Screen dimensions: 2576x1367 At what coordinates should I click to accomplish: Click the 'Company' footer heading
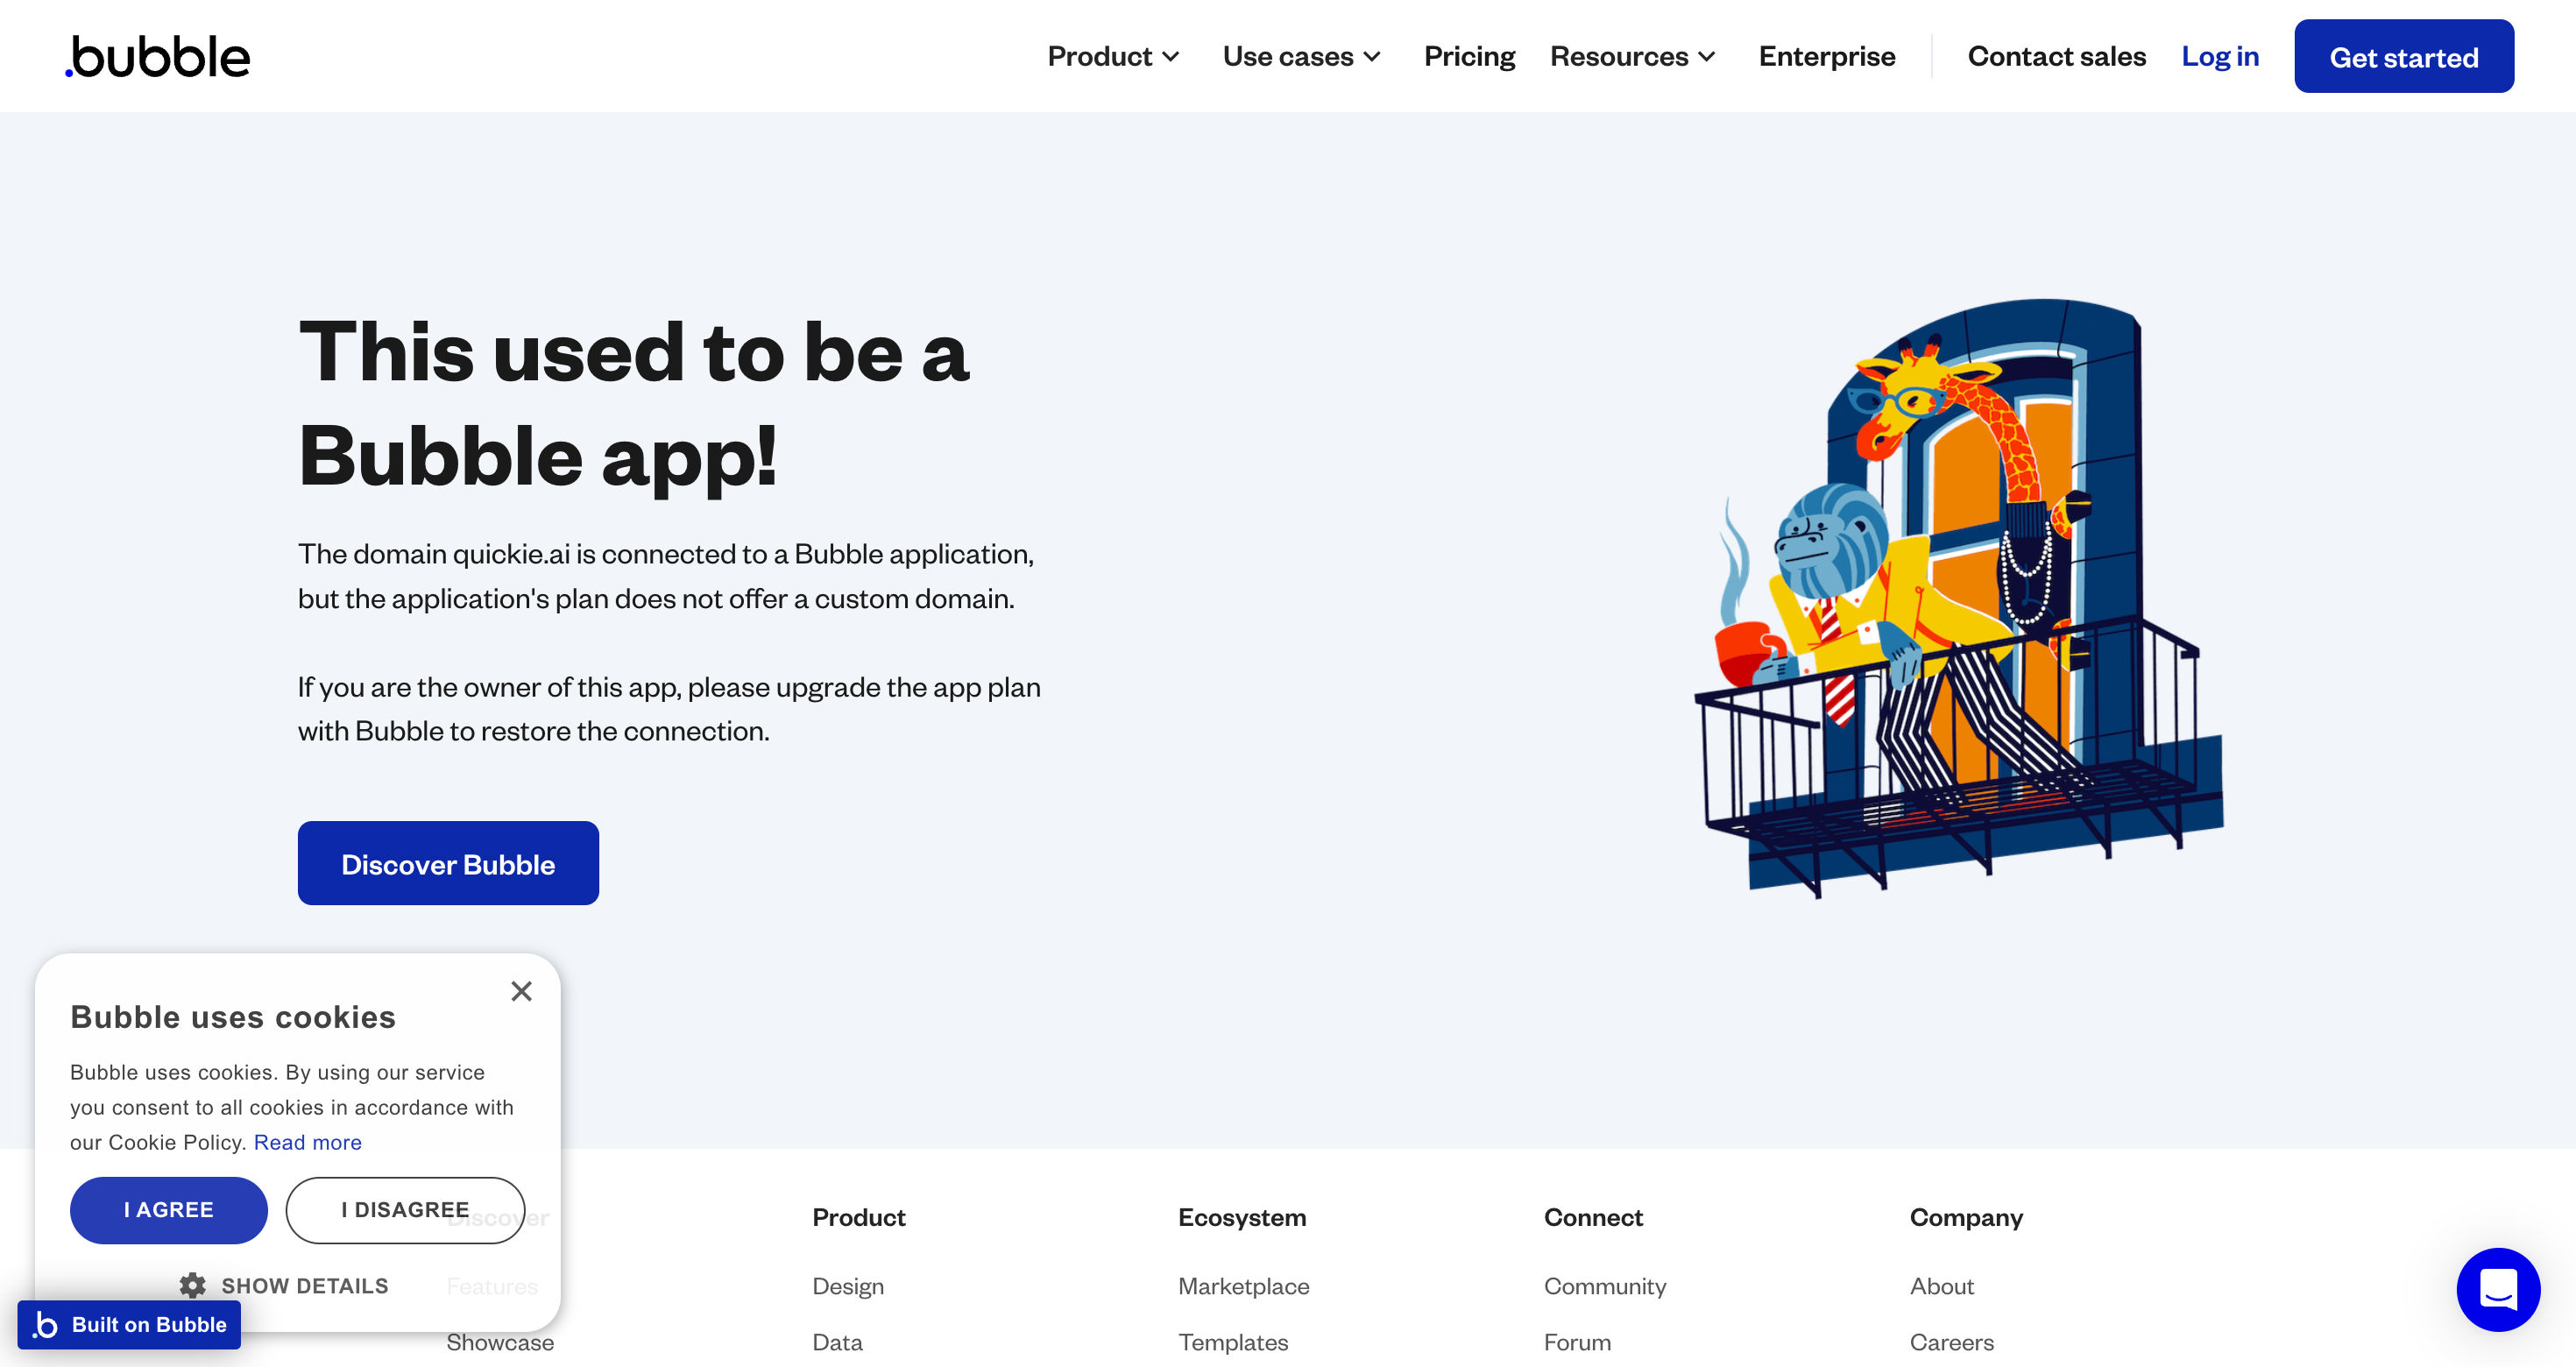point(1965,1217)
